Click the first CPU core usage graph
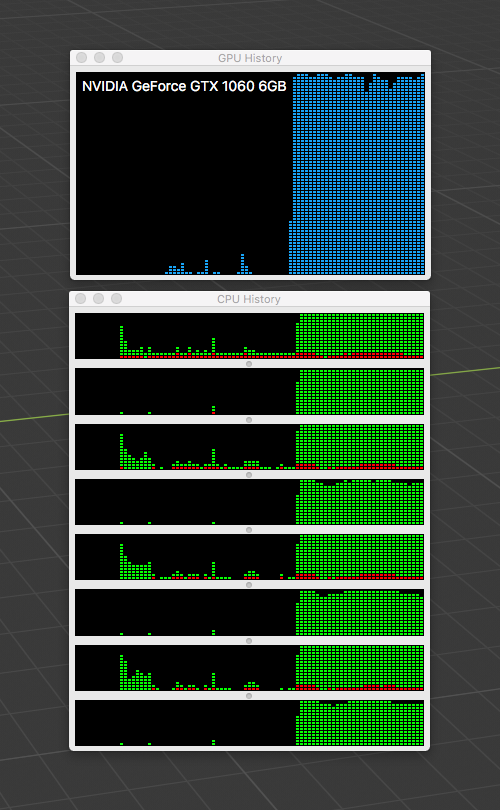The height and width of the screenshot is (810, 500). tap(249, 336)
